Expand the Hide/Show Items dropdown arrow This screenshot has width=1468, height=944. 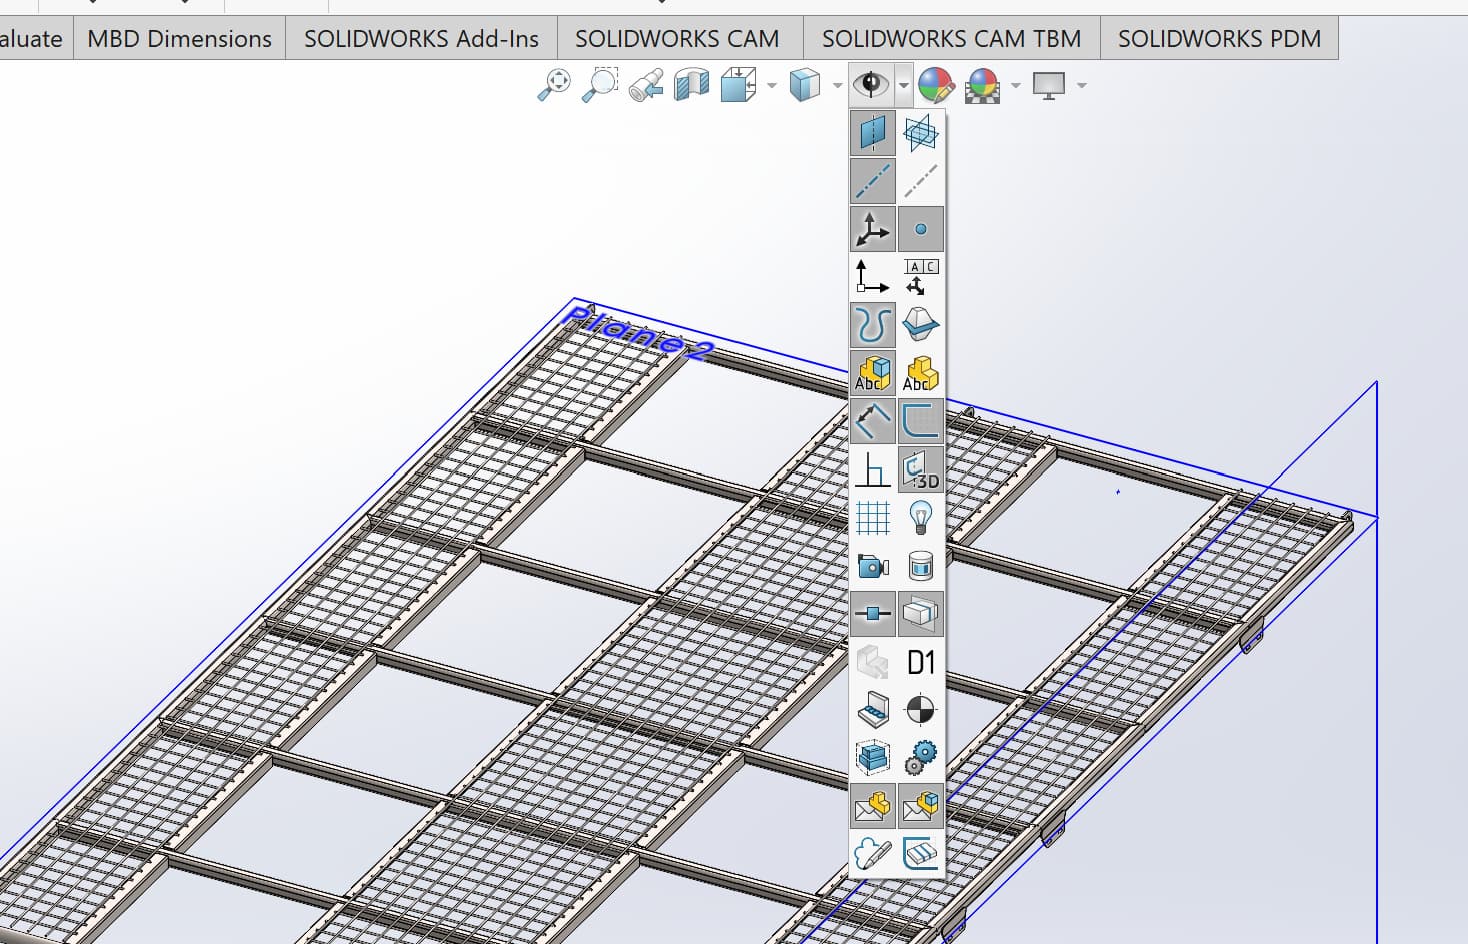(903, 86)
